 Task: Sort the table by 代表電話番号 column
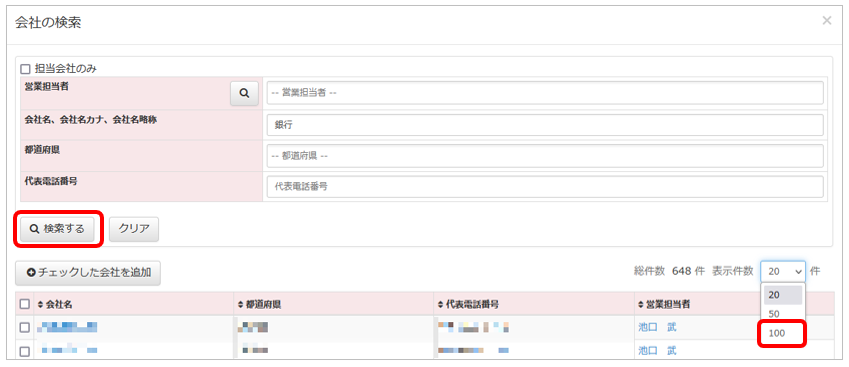(x=468, y=305)
